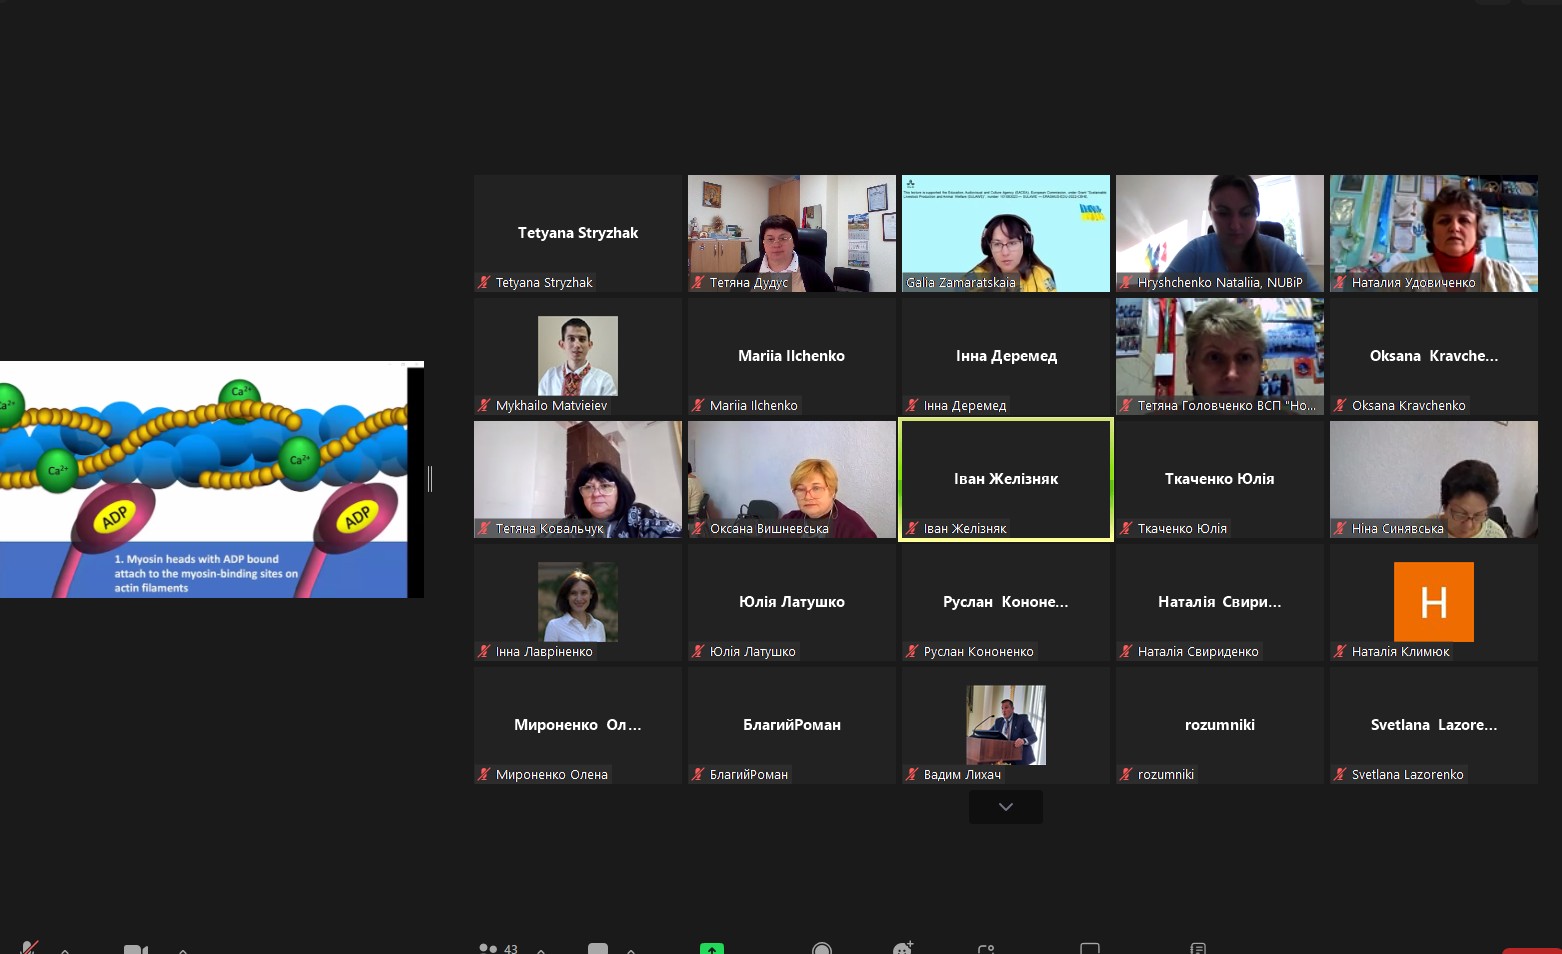Screen dimensions: 1562x954
Task: Click large Юлія Латушко name in tile
Action: [x=792, y=602]
